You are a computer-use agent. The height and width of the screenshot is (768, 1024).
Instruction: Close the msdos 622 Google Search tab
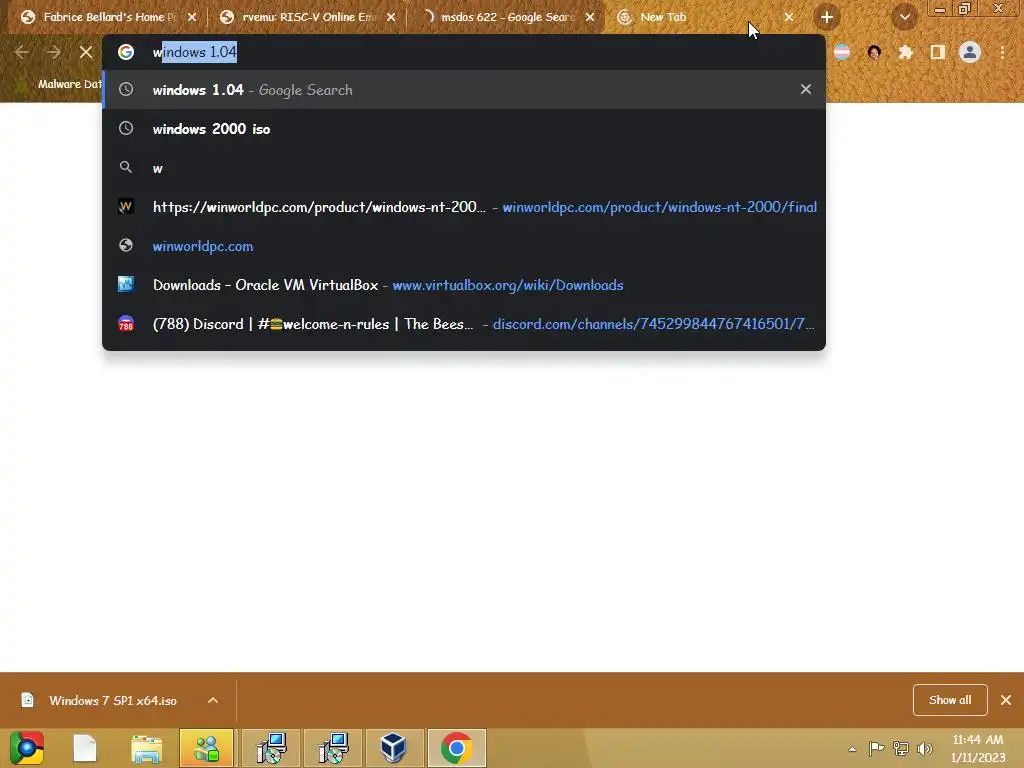tap(590, 18)
